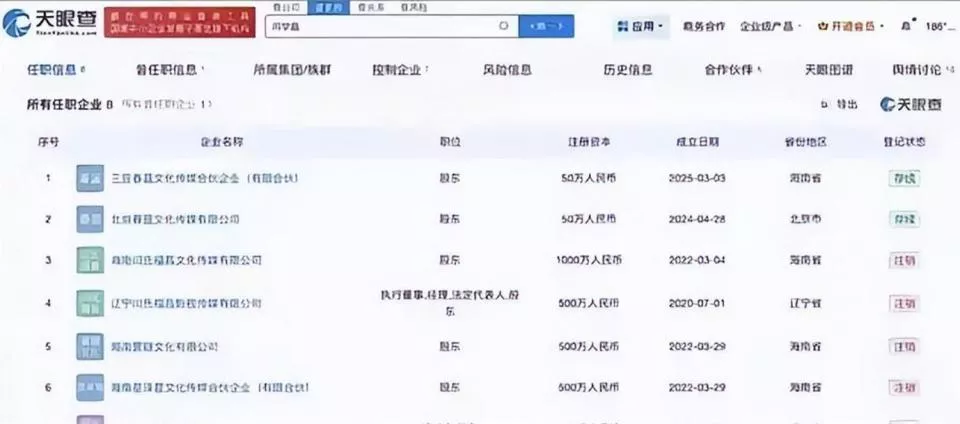960x424 pixels.
Task: Expand the 企业级产品 dropdown menu
Action: 768,26
